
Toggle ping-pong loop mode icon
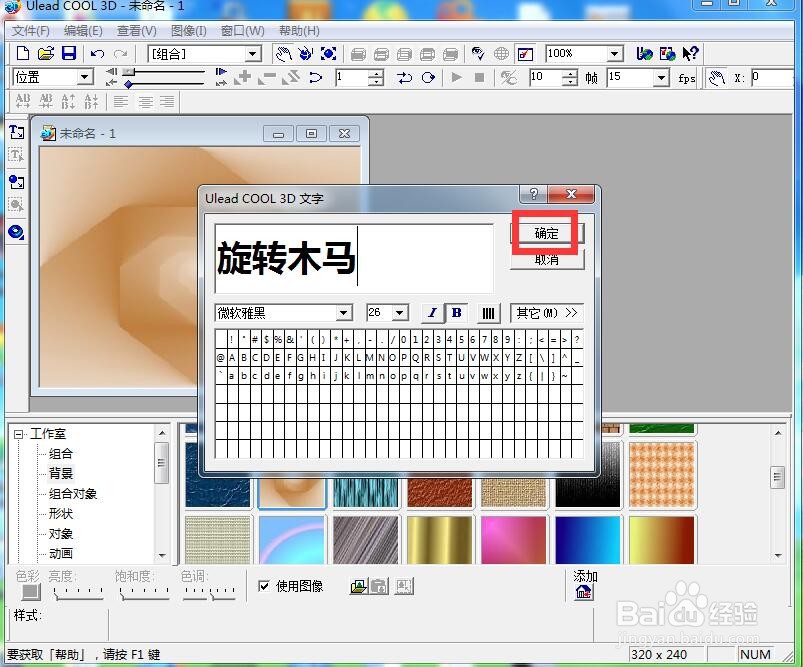point(405,77)
